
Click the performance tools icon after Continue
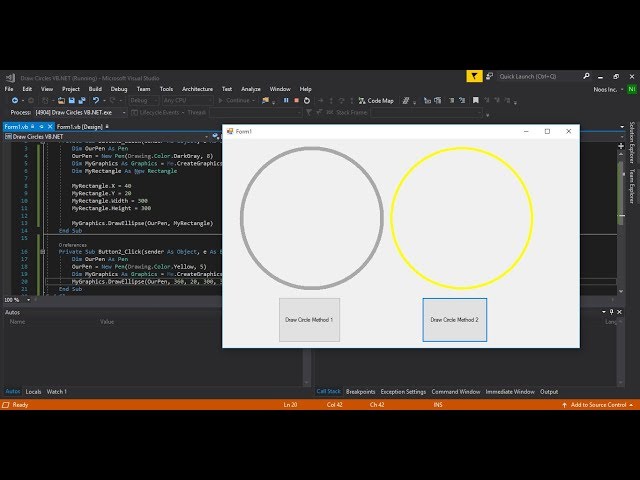tap(266, 100)
